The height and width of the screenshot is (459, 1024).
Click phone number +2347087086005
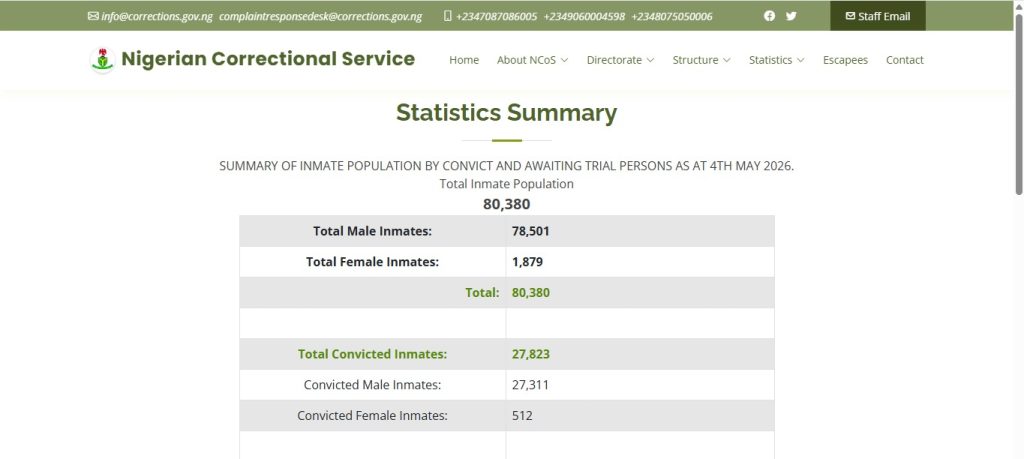[497, 16]
